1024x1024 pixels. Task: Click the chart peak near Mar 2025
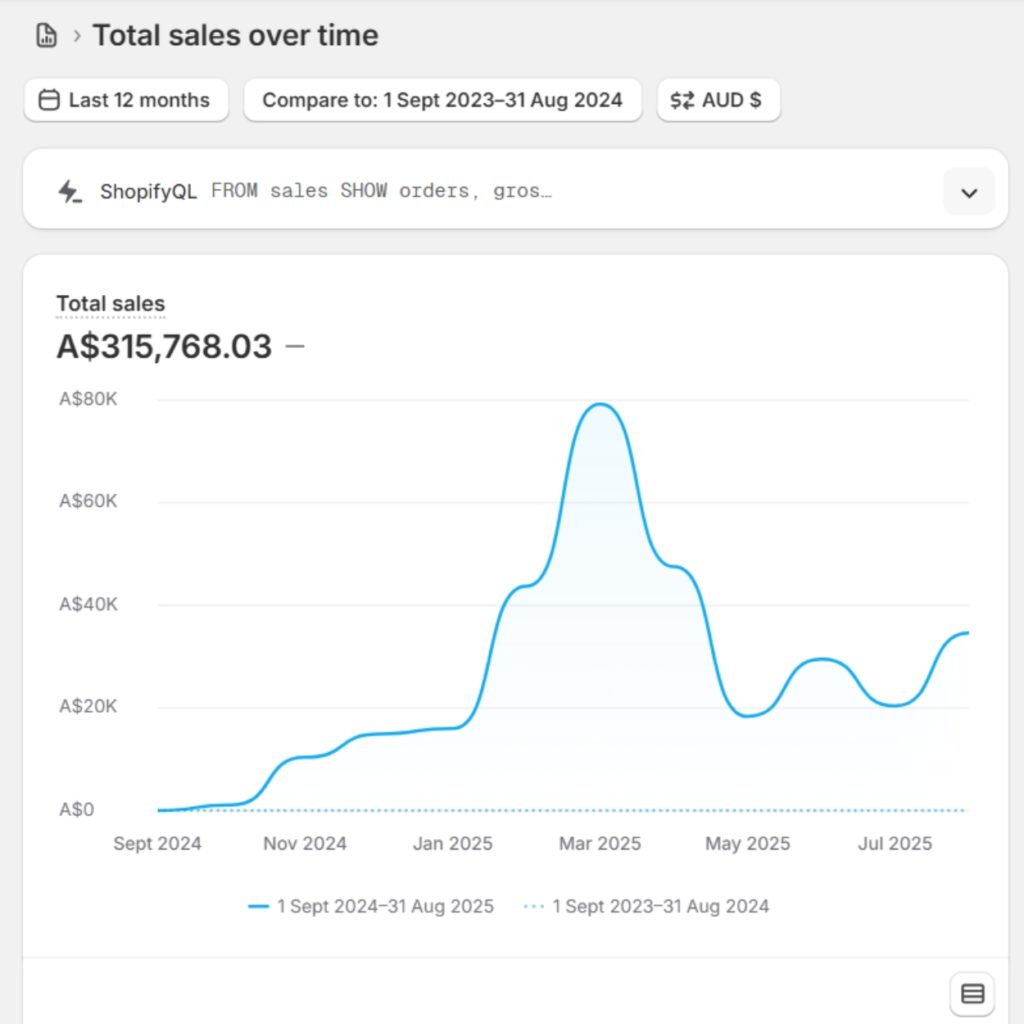(599, 405)
